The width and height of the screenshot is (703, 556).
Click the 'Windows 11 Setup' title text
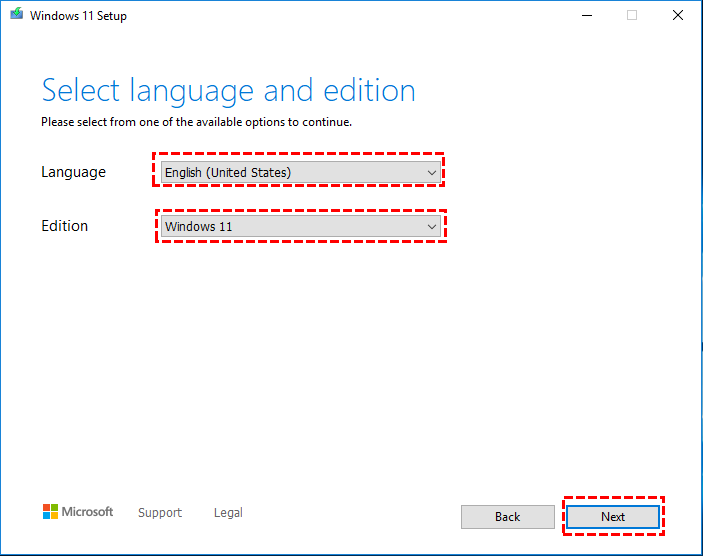coord(78,16)
